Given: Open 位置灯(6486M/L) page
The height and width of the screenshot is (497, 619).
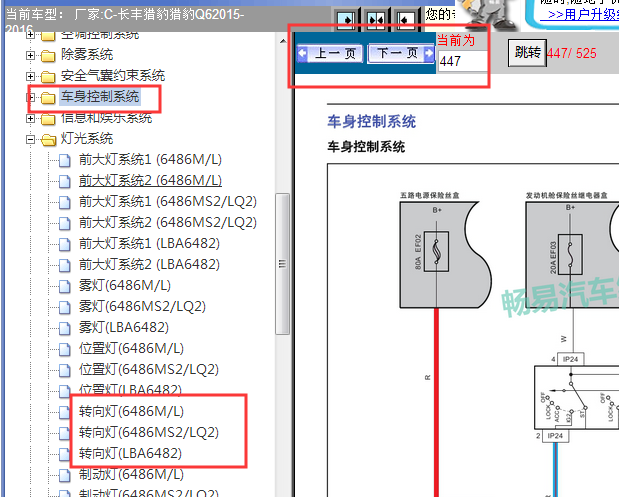Looking at the screenshot, I should [131, 348].
